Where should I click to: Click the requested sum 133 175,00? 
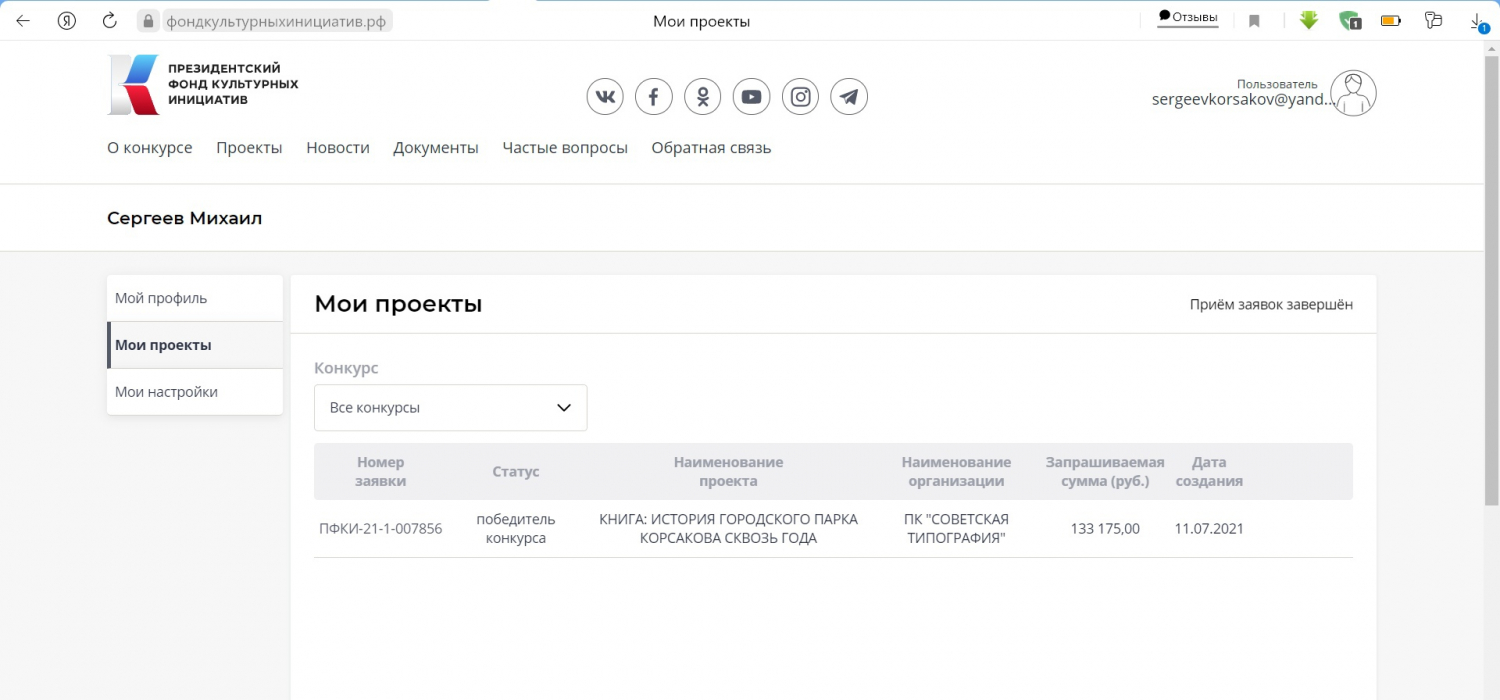[x=1105, y=529]
